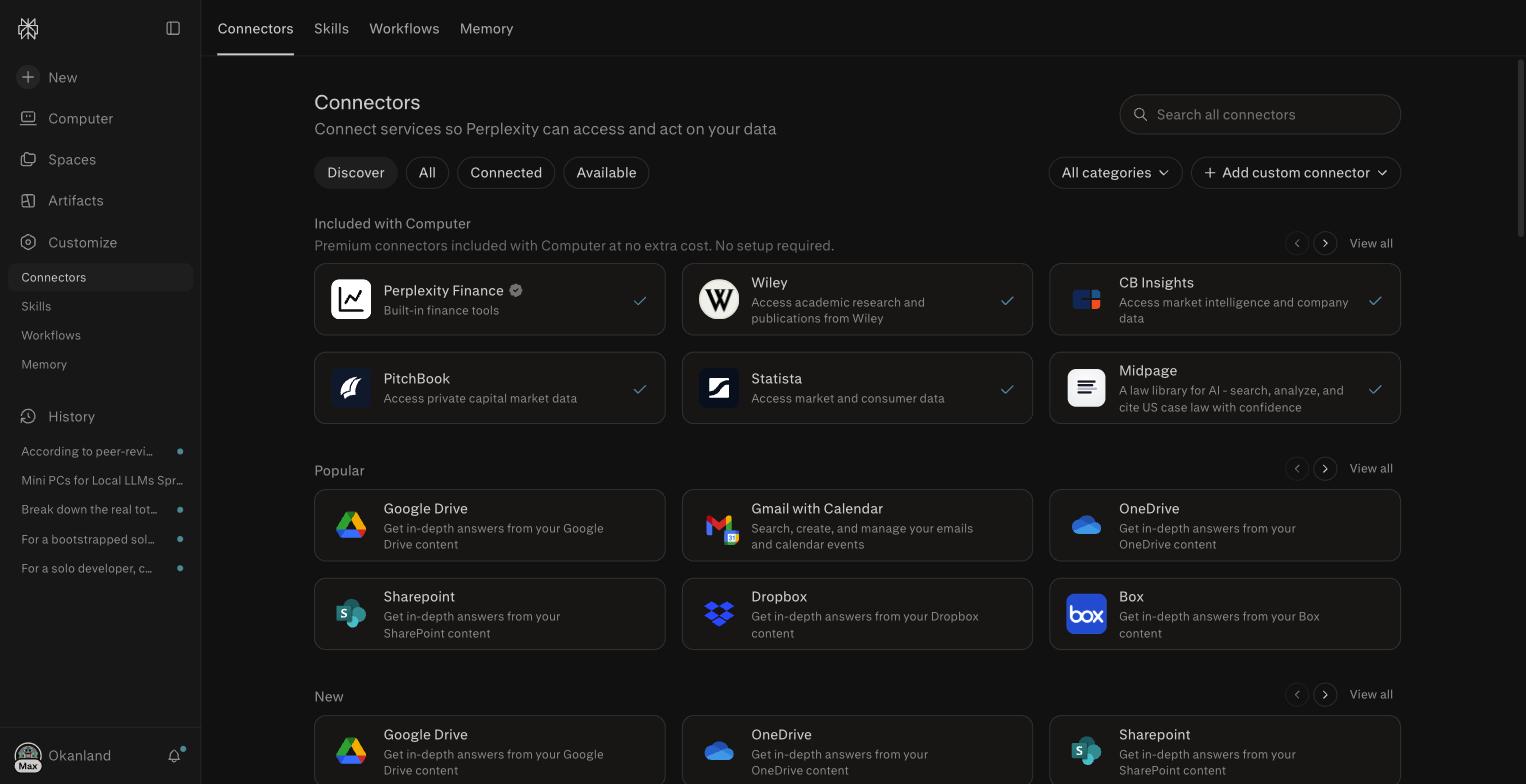Open Artifacts in the sidebar
Viewport: 1526px width, 784px height.
[75, 200]
